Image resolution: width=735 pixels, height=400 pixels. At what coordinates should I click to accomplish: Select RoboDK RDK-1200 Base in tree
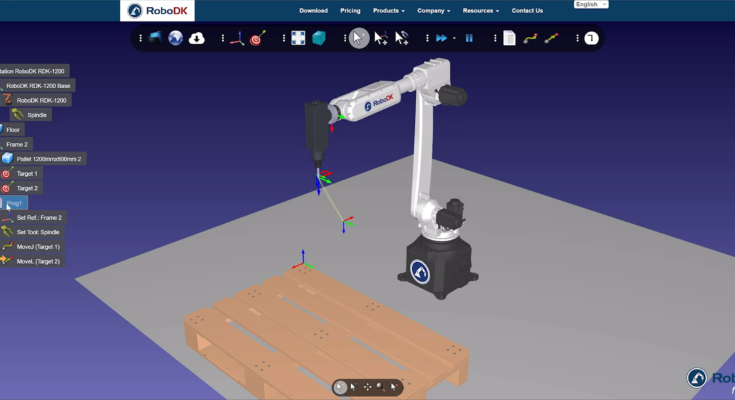coord(38,86)
